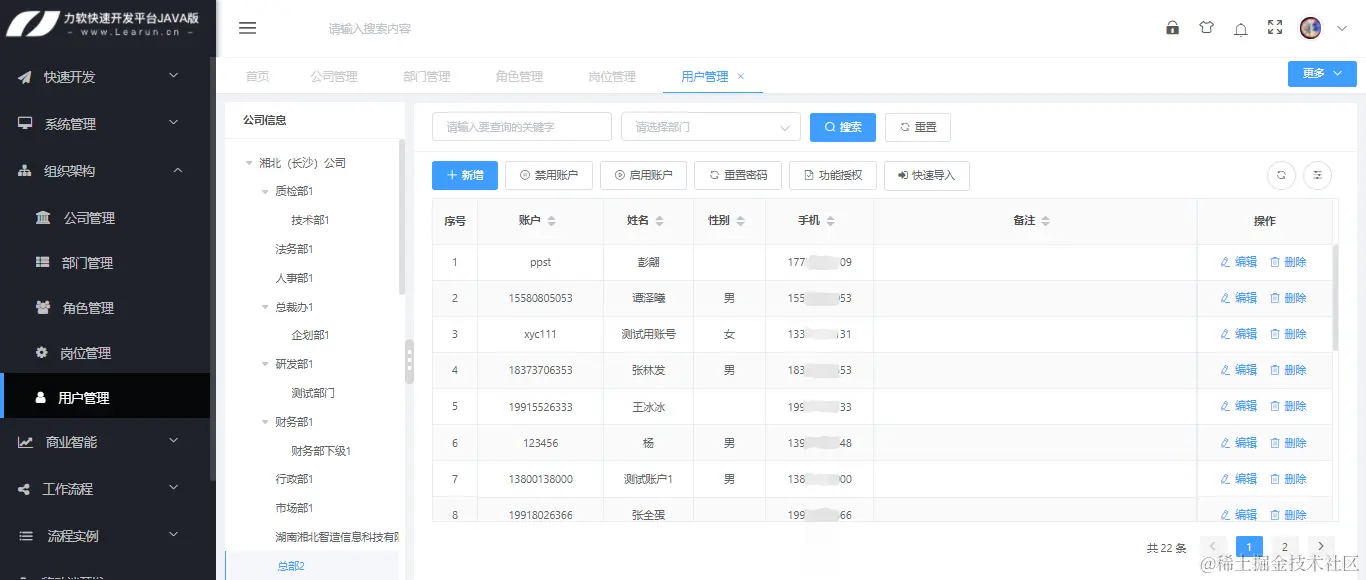Click the hamburger menu icon

click(247, 27)
